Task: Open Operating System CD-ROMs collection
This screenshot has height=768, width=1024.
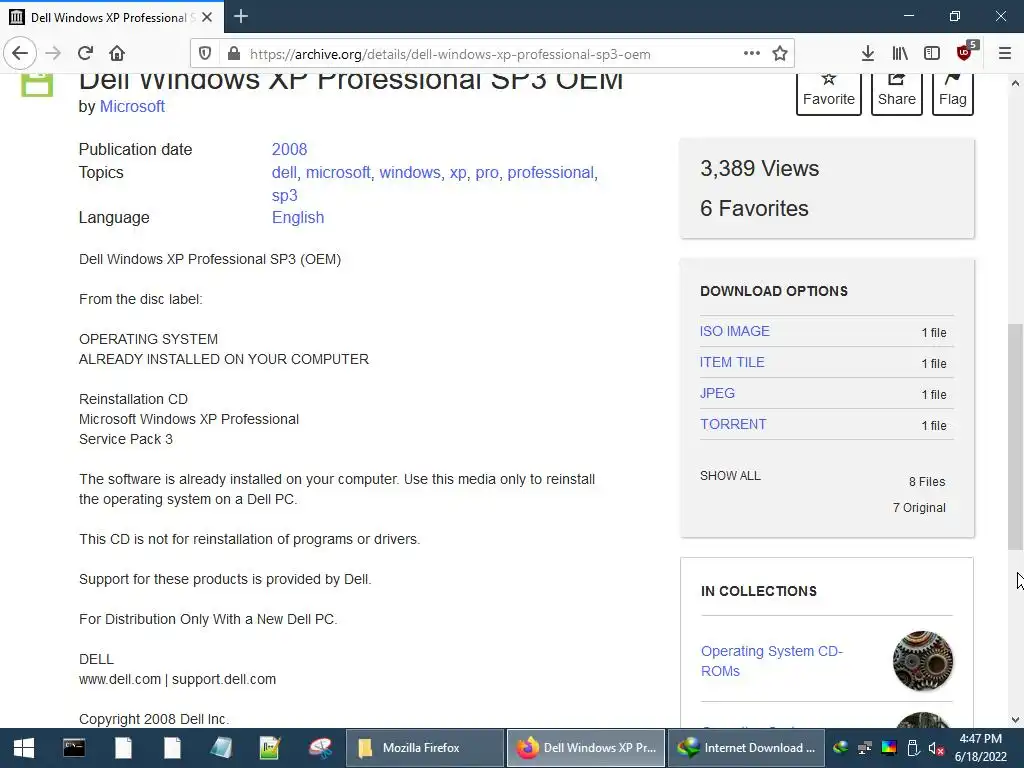Action: (772, 661)
